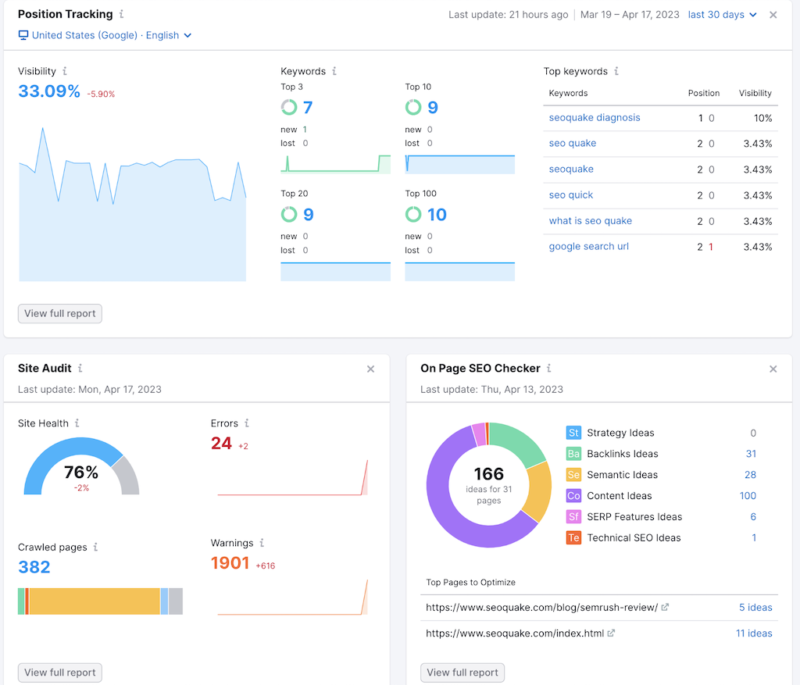Click the yellow segment of Crawled pages bar
The image size is (800, 685).
point(95,601)
